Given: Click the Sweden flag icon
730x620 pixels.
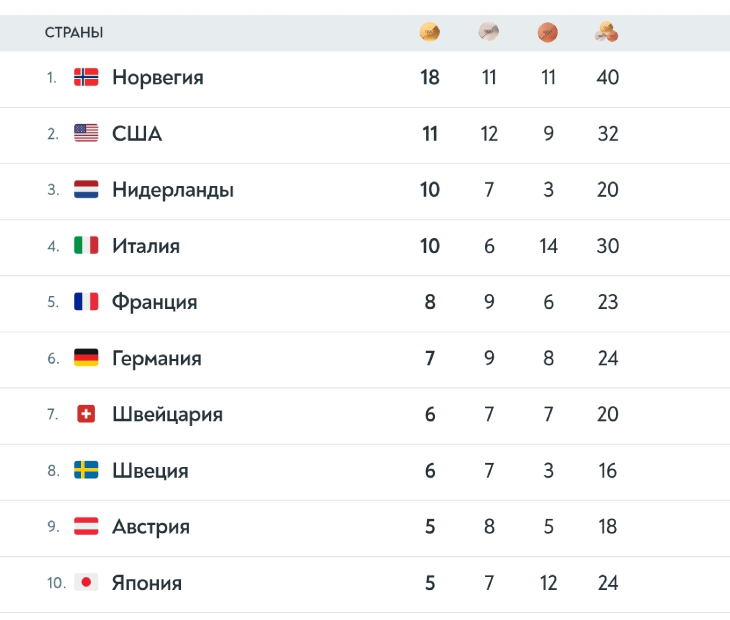Looking at the screenshot, I should 86,470.
